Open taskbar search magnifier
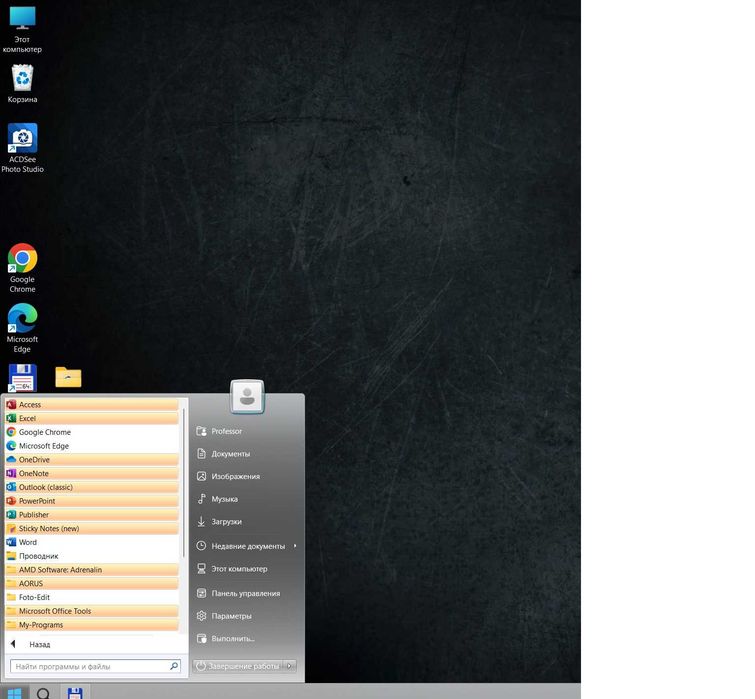The image size is (755, 699). click(43, 692)
